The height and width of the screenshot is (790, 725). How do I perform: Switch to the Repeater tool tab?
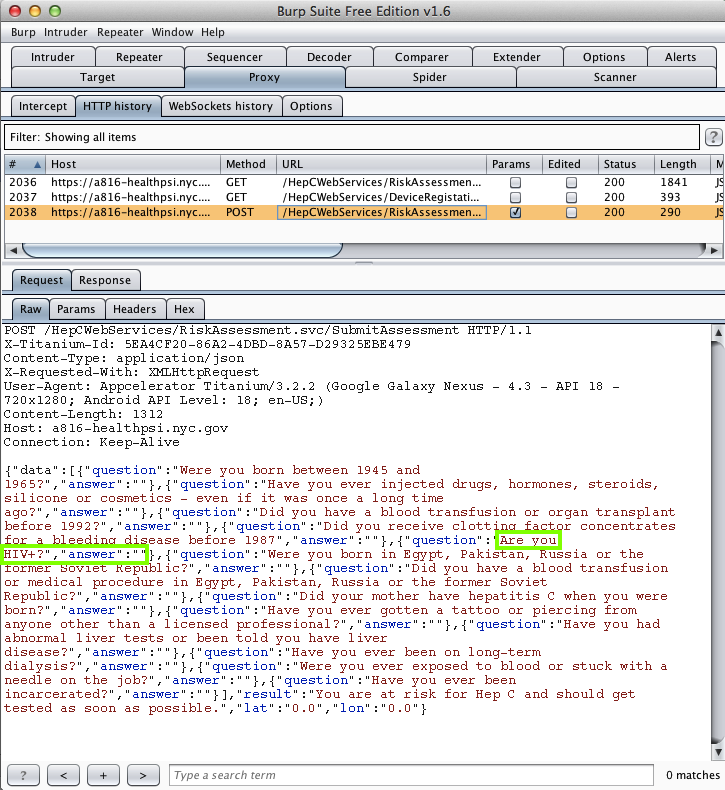pyautogui.click(x=139, y=57)
